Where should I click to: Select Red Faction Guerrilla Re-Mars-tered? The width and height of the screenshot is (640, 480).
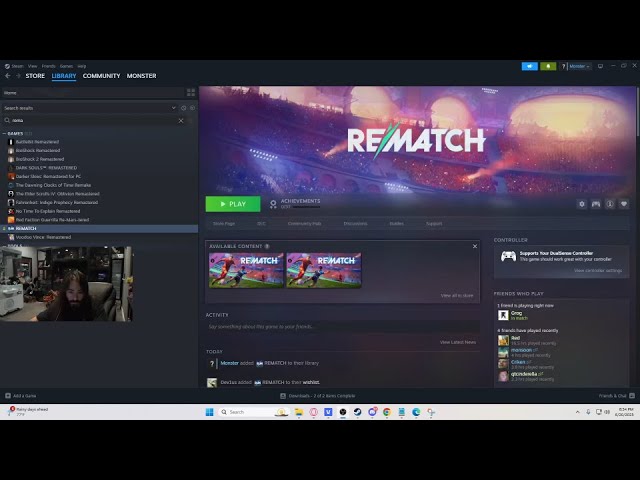52,220
